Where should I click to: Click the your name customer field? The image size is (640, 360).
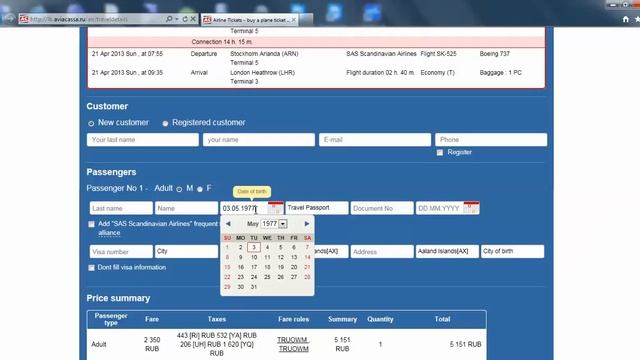tap(259, 140)
